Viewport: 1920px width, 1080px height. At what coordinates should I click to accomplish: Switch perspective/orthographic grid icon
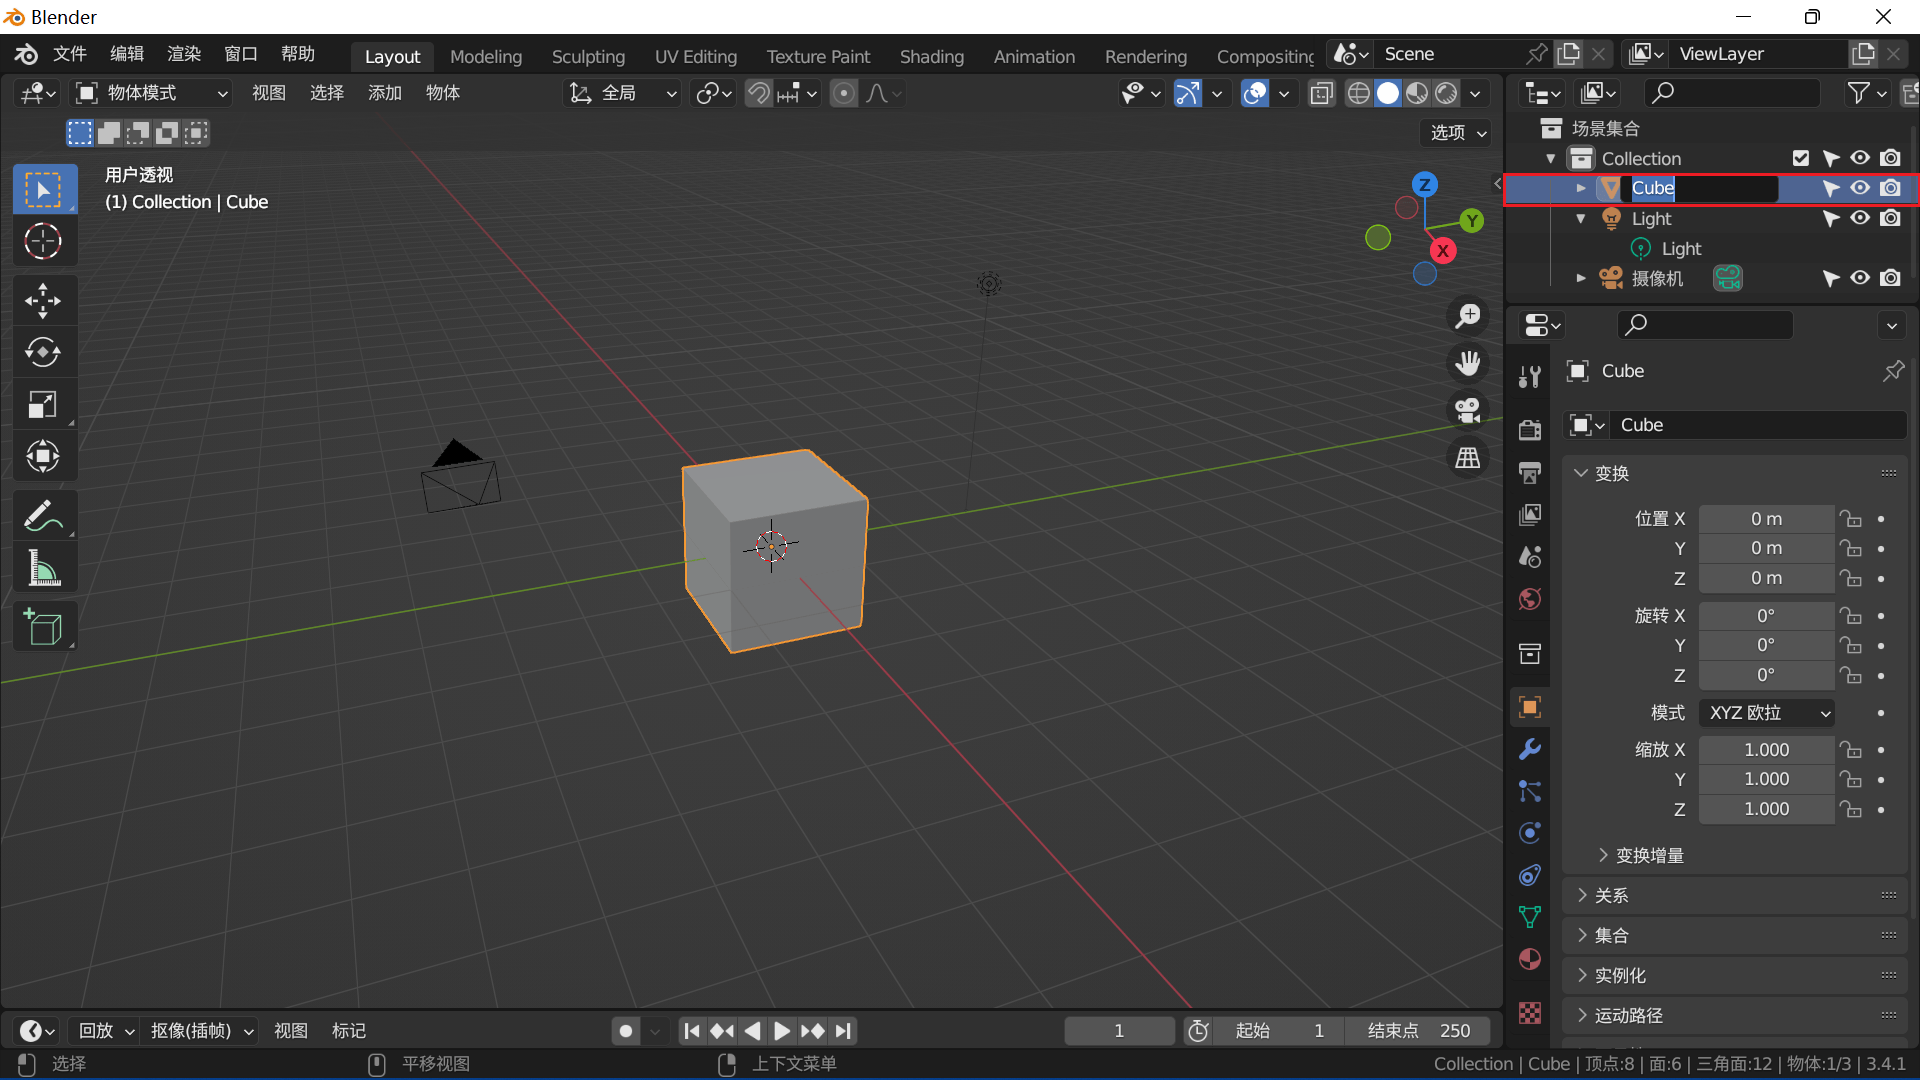click(x=1468, y=458)
